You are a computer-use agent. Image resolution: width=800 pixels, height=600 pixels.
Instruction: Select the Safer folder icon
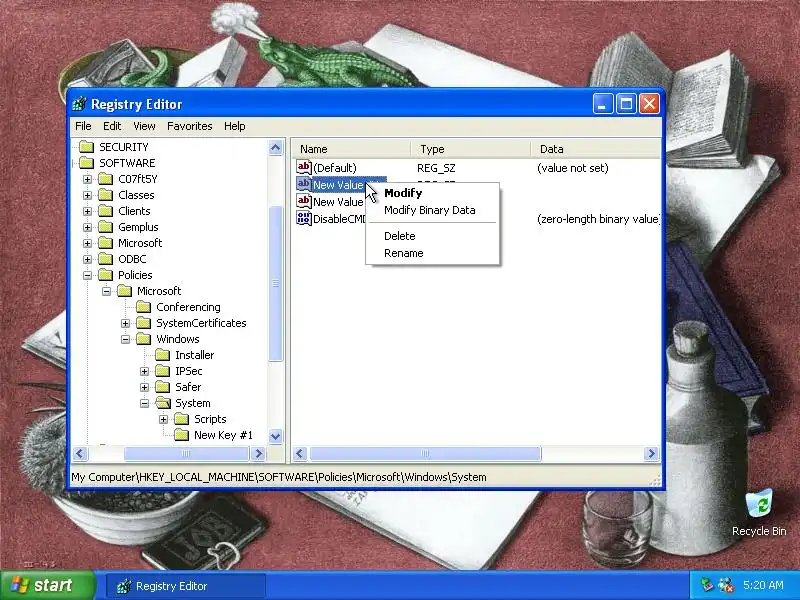[163, 387]
